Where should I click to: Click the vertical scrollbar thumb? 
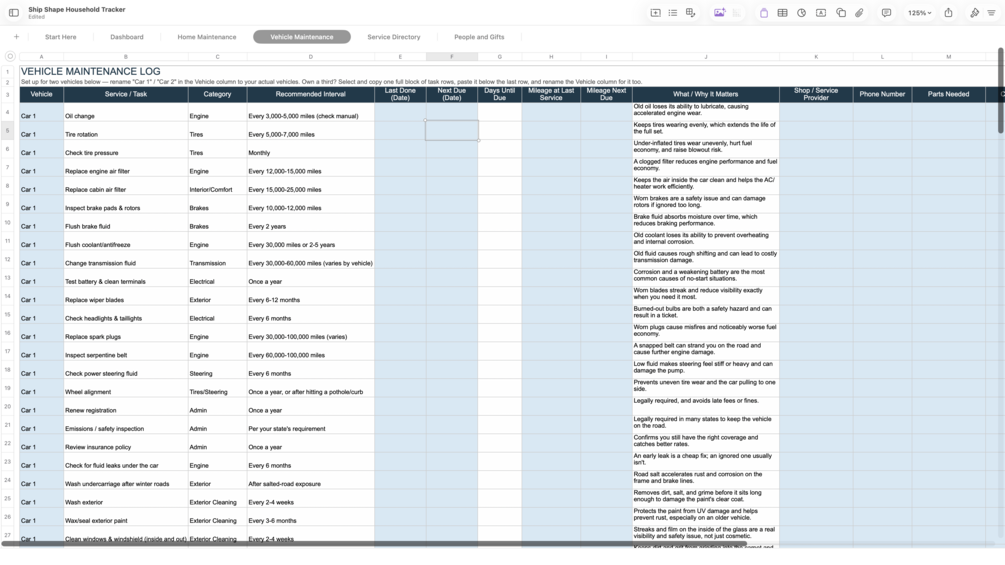[1001, 90]
